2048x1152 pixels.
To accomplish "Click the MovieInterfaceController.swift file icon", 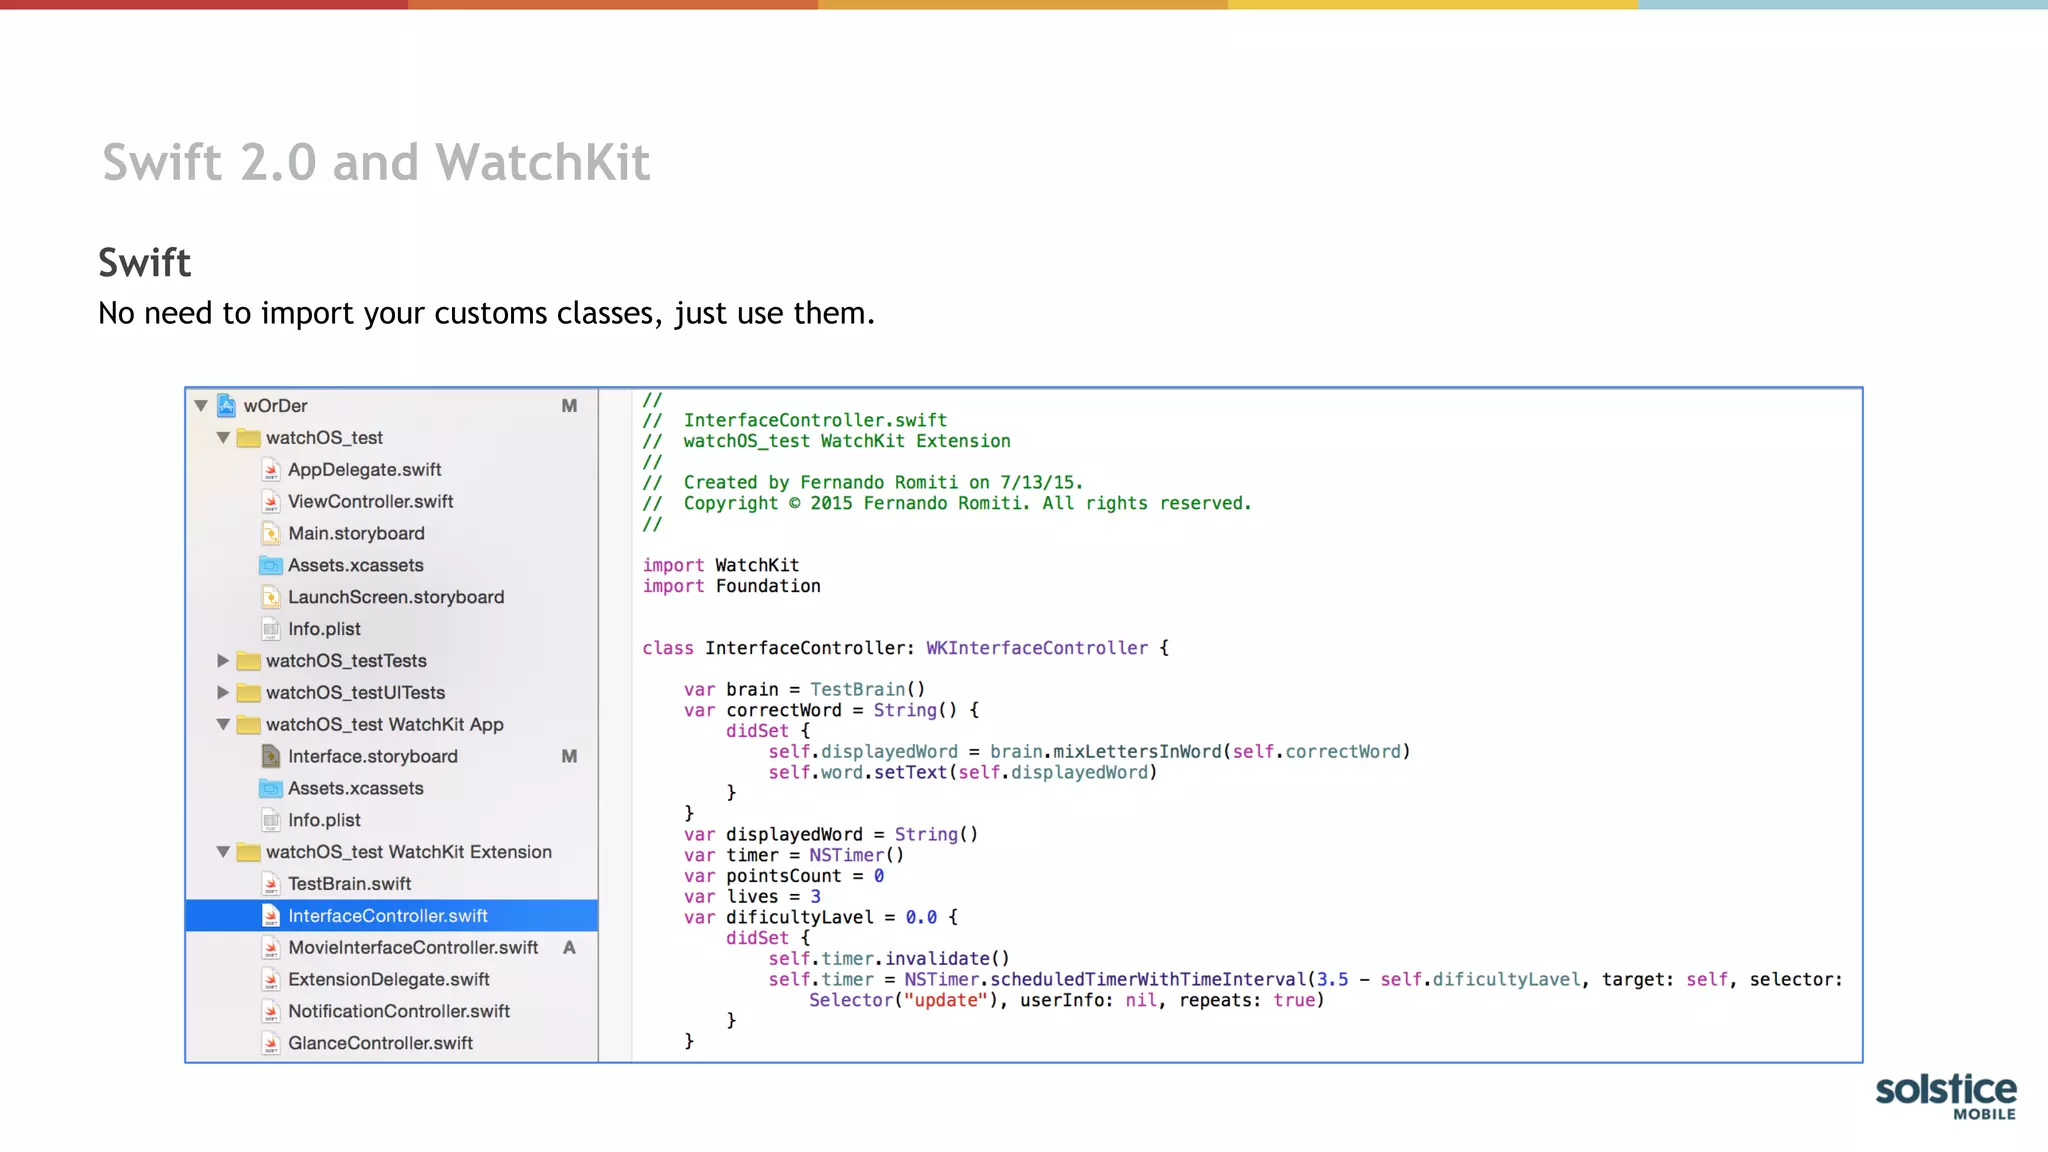I will [x=271, y=948].
